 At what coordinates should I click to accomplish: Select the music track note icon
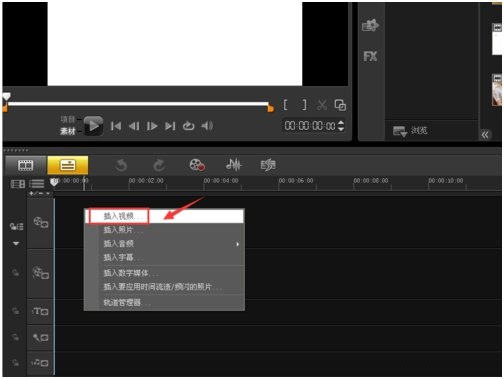[x=40, y=363]
